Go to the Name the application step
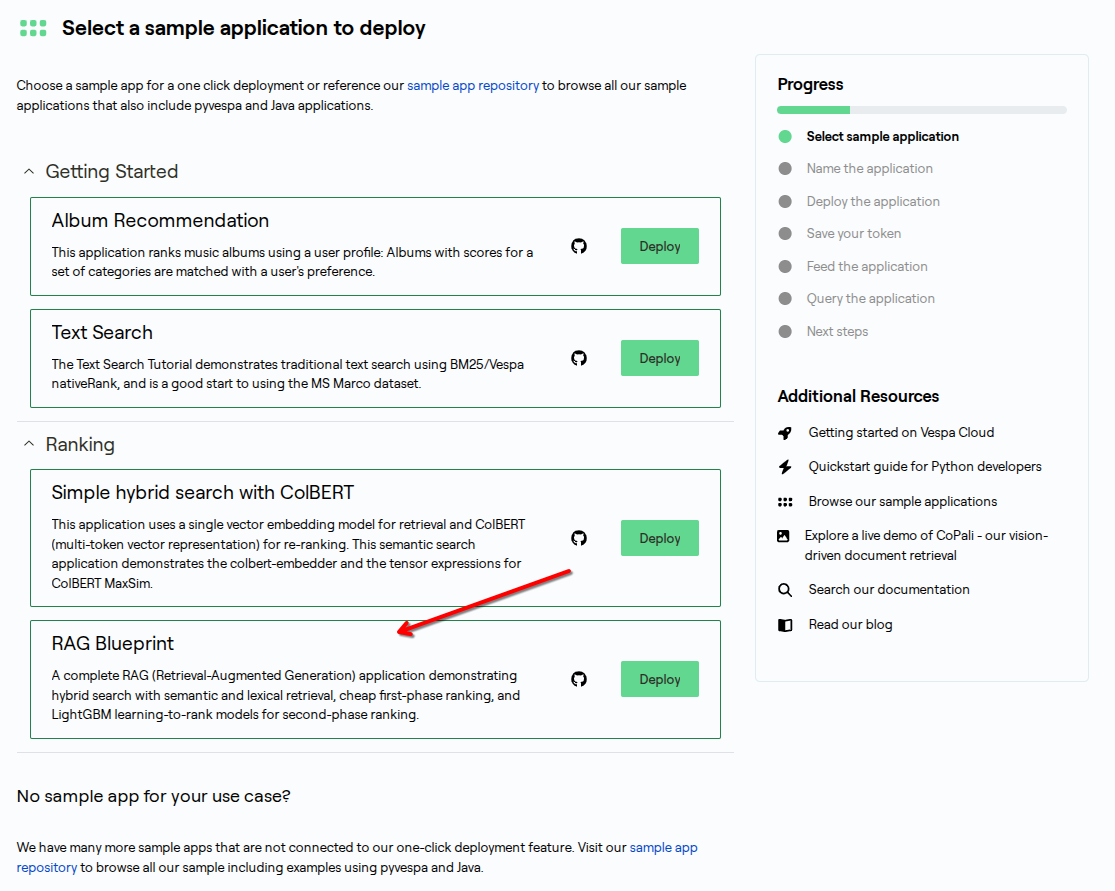This screenshot has height=891, width=1115. pyautogui.click(x=869, y=169)
